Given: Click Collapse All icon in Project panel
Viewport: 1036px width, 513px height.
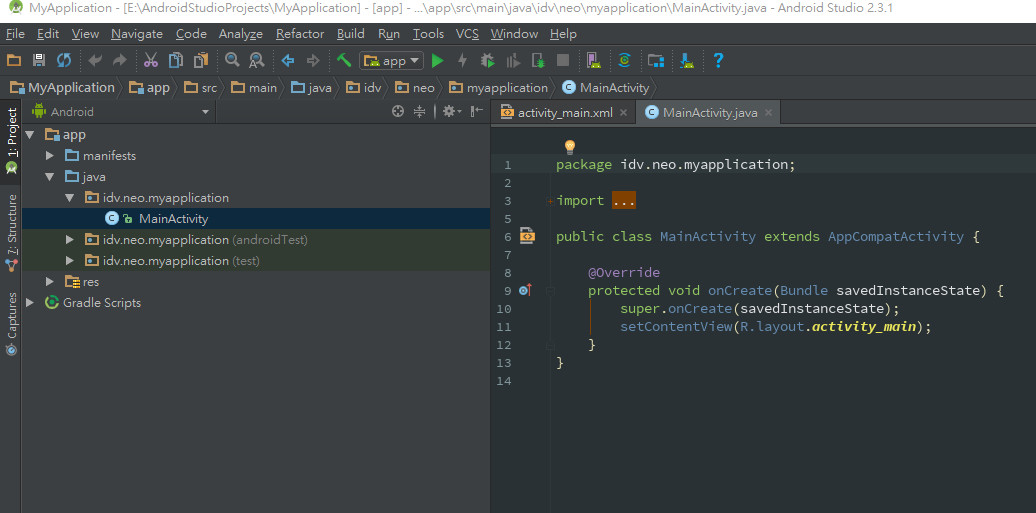Looking at the screenshot, I should coord(419,112).
